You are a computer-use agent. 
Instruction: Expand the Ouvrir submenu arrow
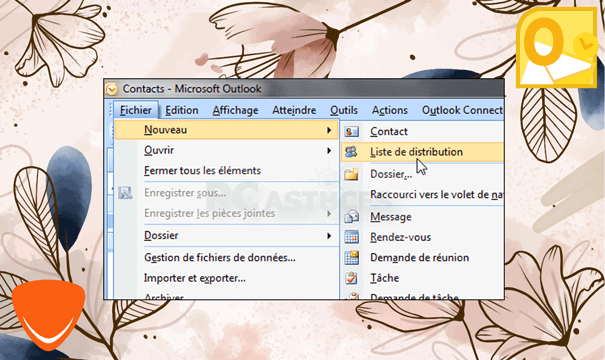[x=329, y=150]
